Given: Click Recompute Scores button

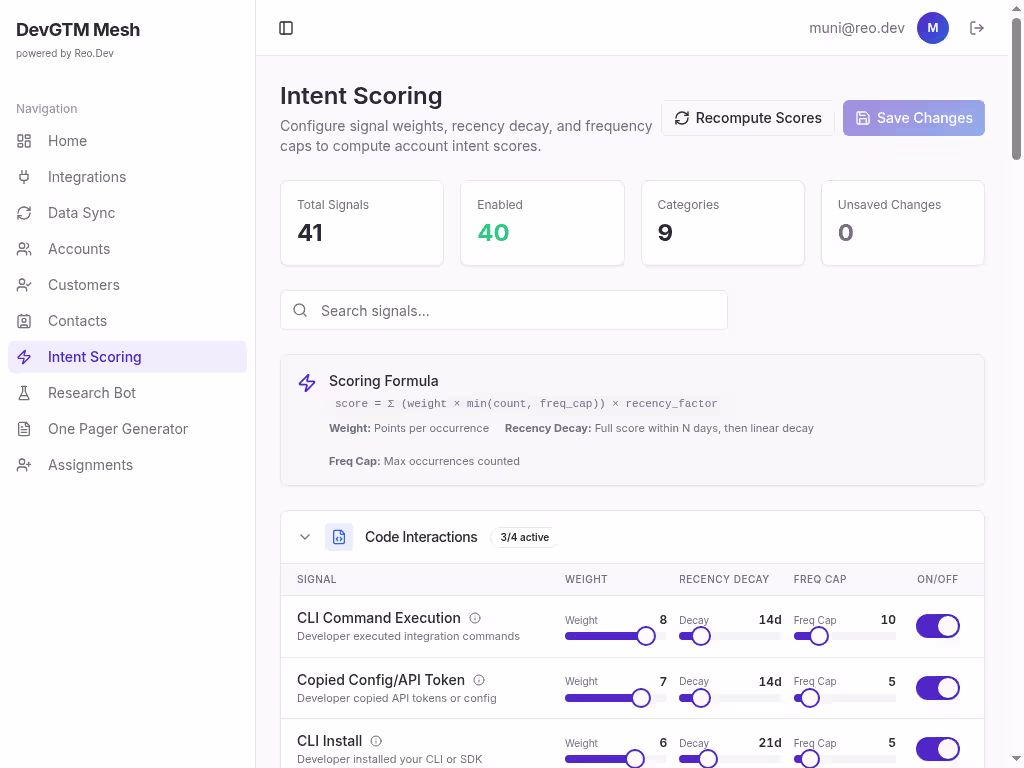Looking at the screenshot, I should [x=748, y=118].
